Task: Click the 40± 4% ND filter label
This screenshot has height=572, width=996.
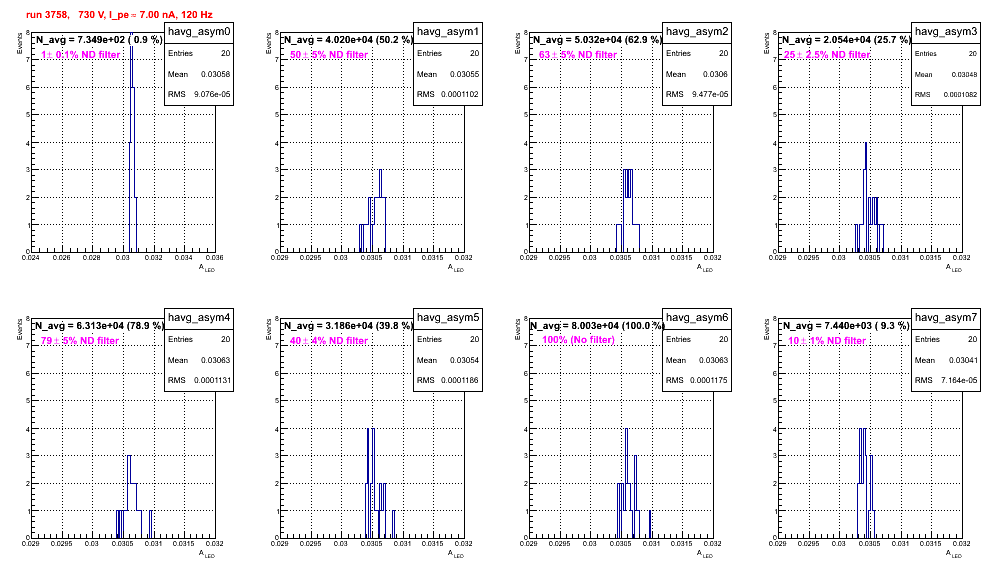Action: click(329, 341)
